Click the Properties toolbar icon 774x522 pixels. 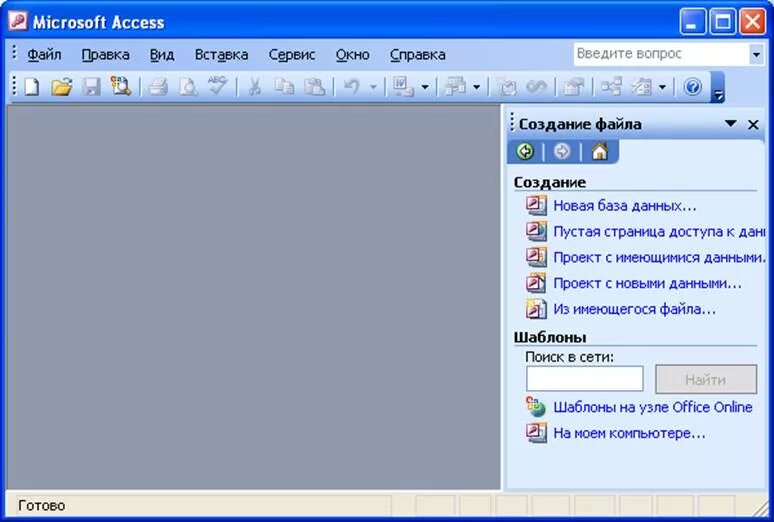click(x=573, y=87)
